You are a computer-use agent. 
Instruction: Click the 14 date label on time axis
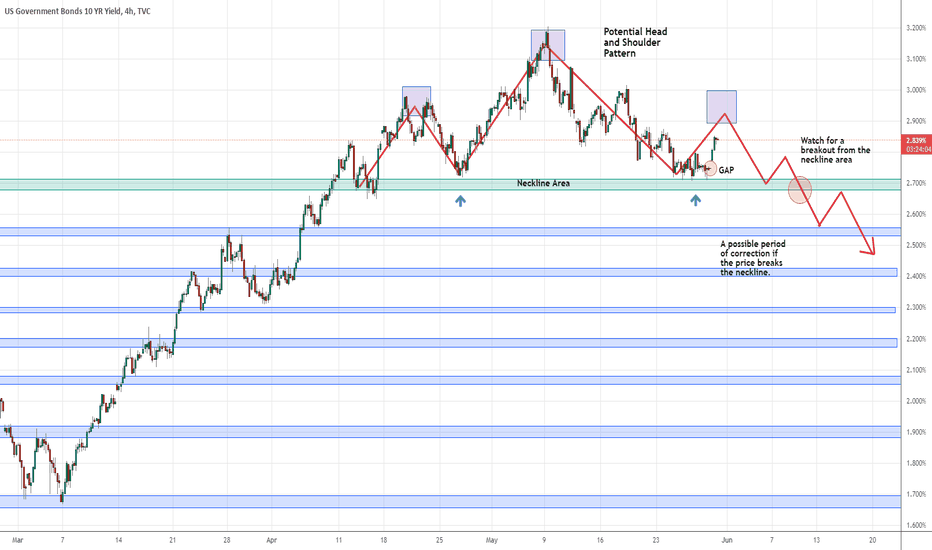point(118,540)
